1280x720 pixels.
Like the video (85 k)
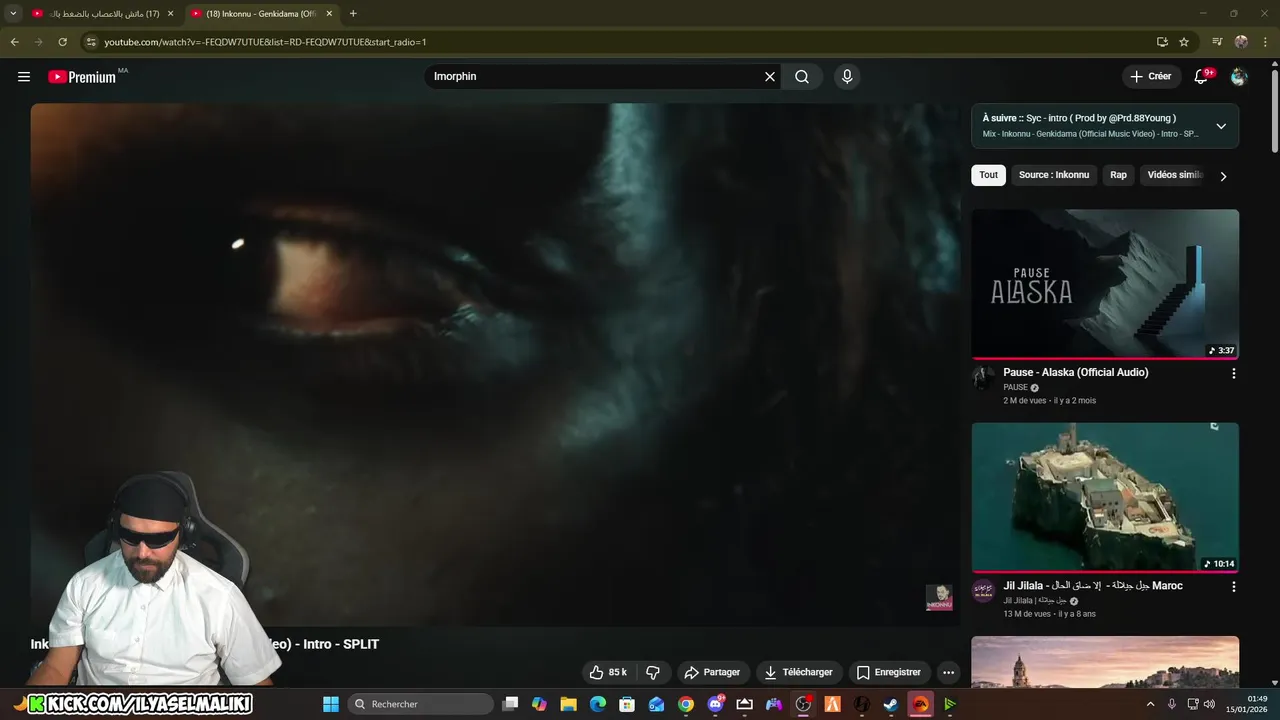608,672
